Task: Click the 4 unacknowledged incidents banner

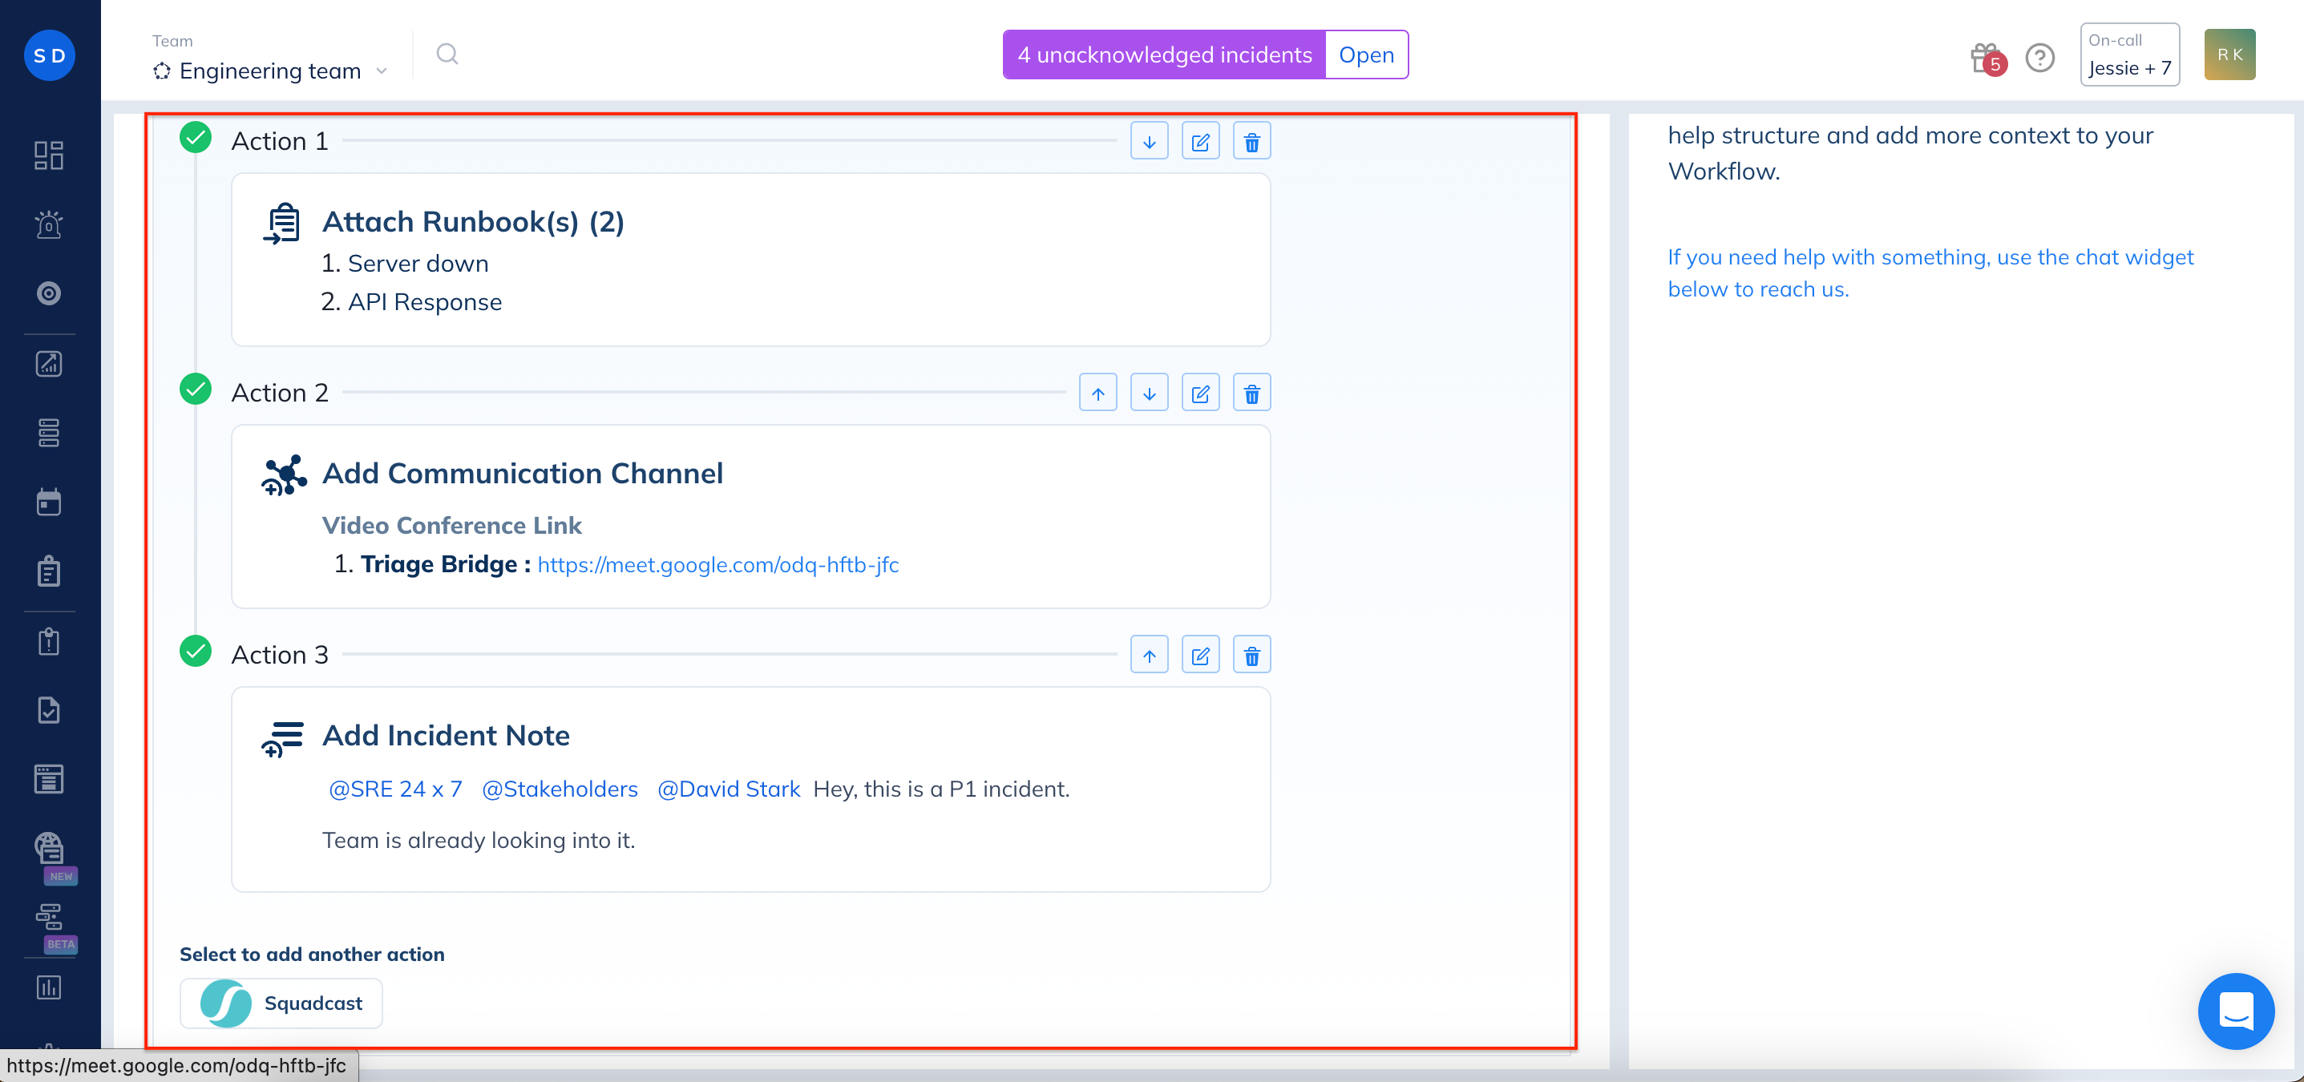Action: coord(1164,54)
